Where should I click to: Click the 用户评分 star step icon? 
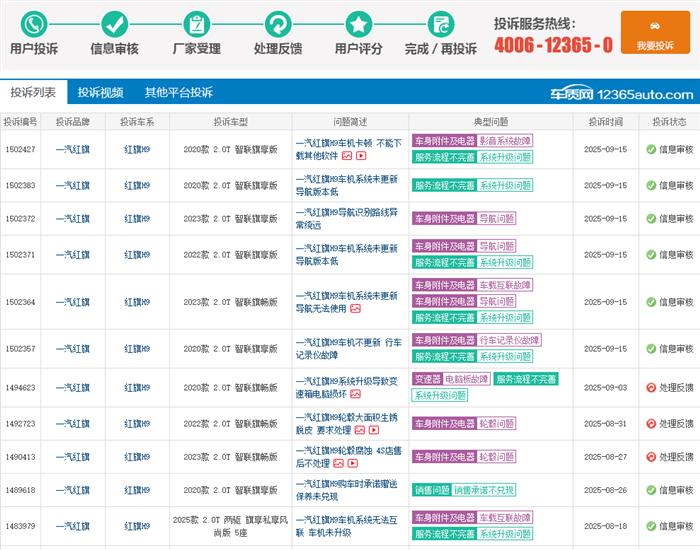click(x=358, y=24)
